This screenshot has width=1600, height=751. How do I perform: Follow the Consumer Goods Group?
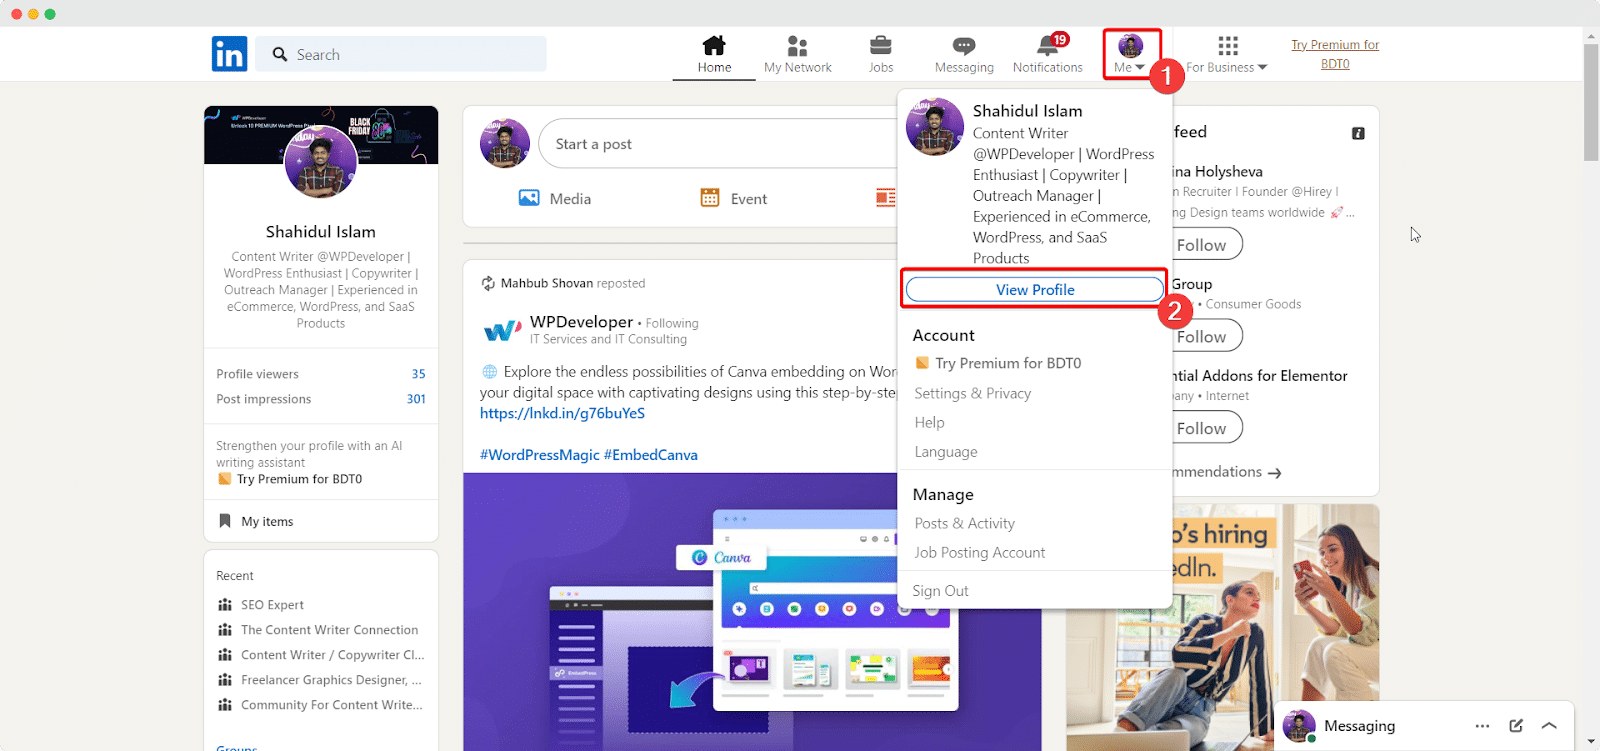tap(1207, 337)
